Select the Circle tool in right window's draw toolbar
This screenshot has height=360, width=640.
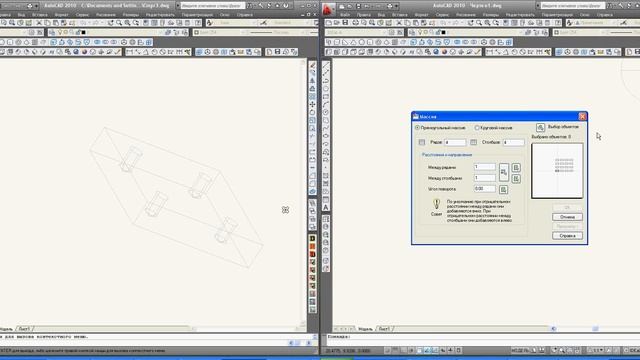click(326, 112)
